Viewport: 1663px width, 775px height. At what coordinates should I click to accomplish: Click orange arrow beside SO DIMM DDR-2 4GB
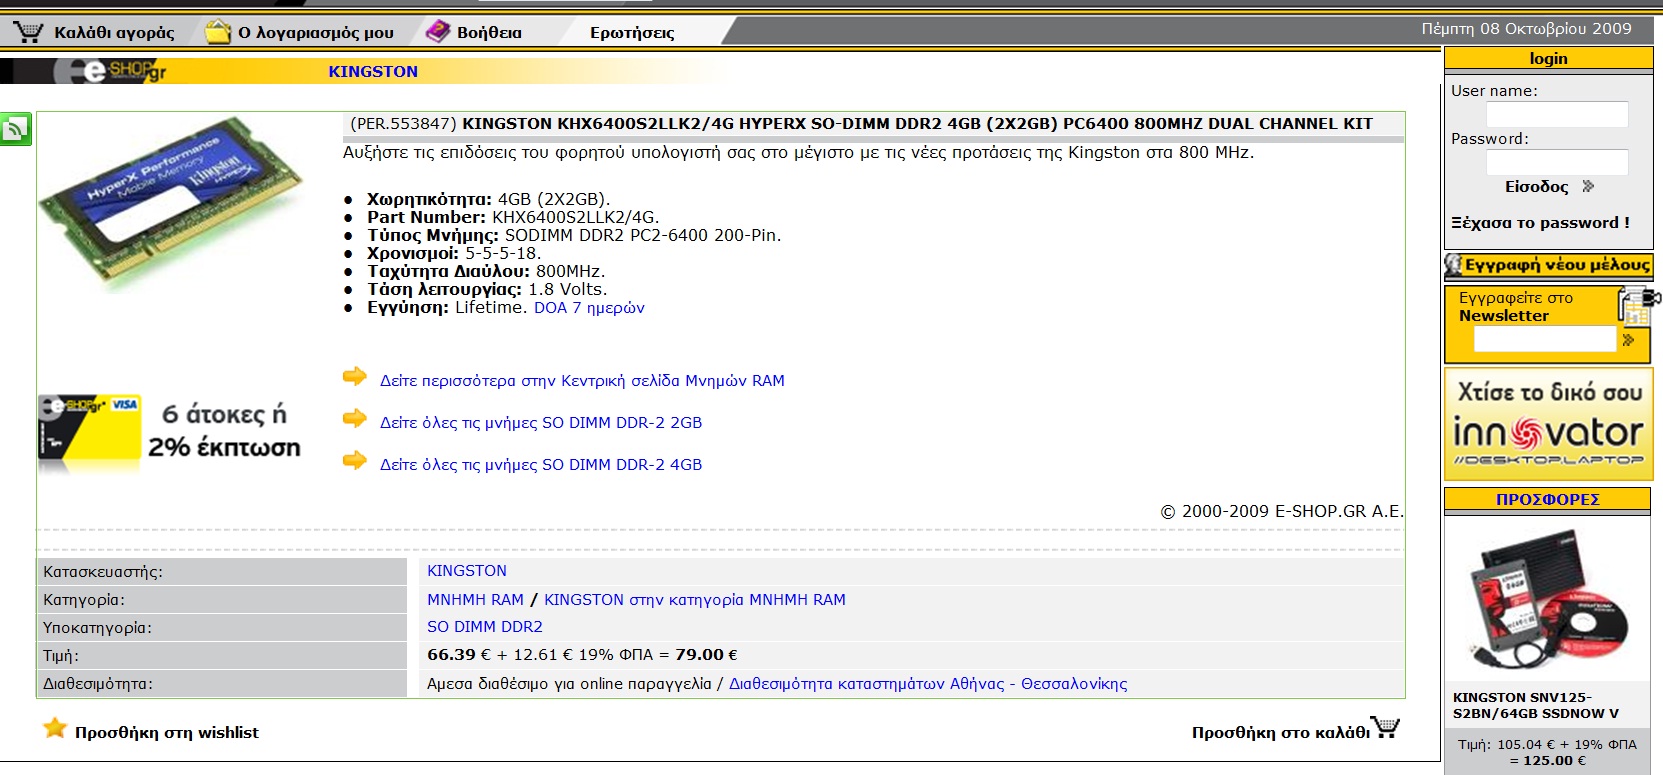(354, 461)
